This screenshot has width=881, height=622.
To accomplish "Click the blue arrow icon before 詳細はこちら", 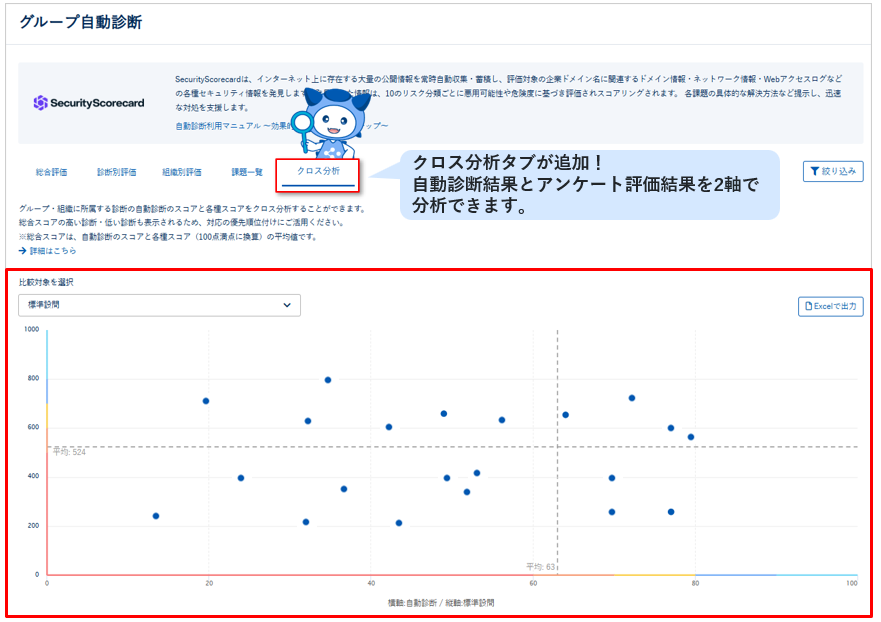I will (x=22, y=251).
